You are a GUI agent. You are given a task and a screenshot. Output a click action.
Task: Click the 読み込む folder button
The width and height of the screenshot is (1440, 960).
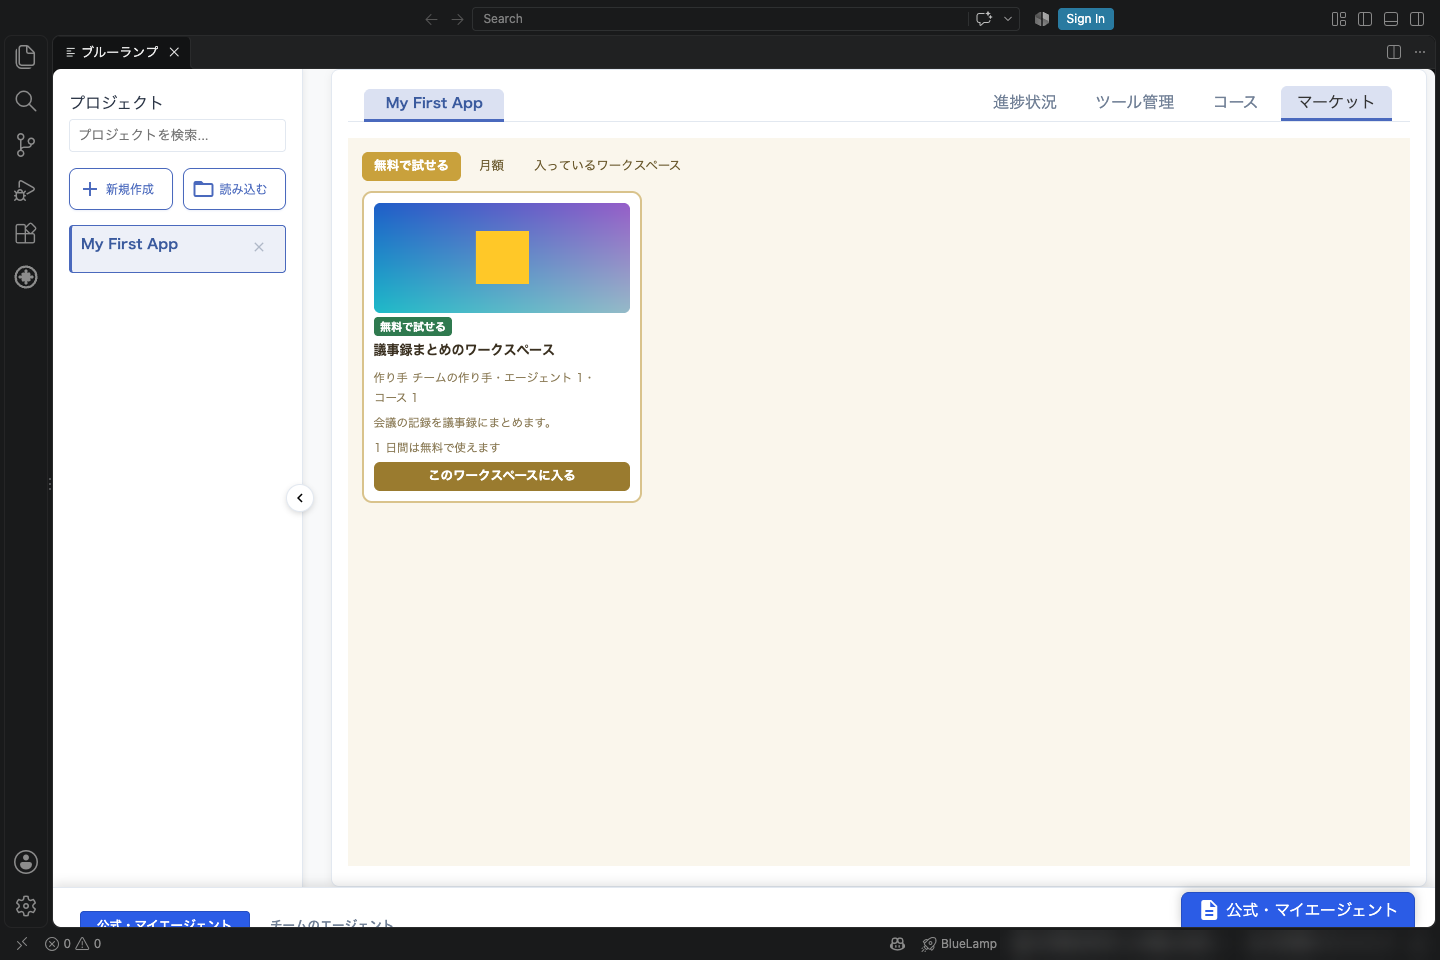[x=234, y=189]
